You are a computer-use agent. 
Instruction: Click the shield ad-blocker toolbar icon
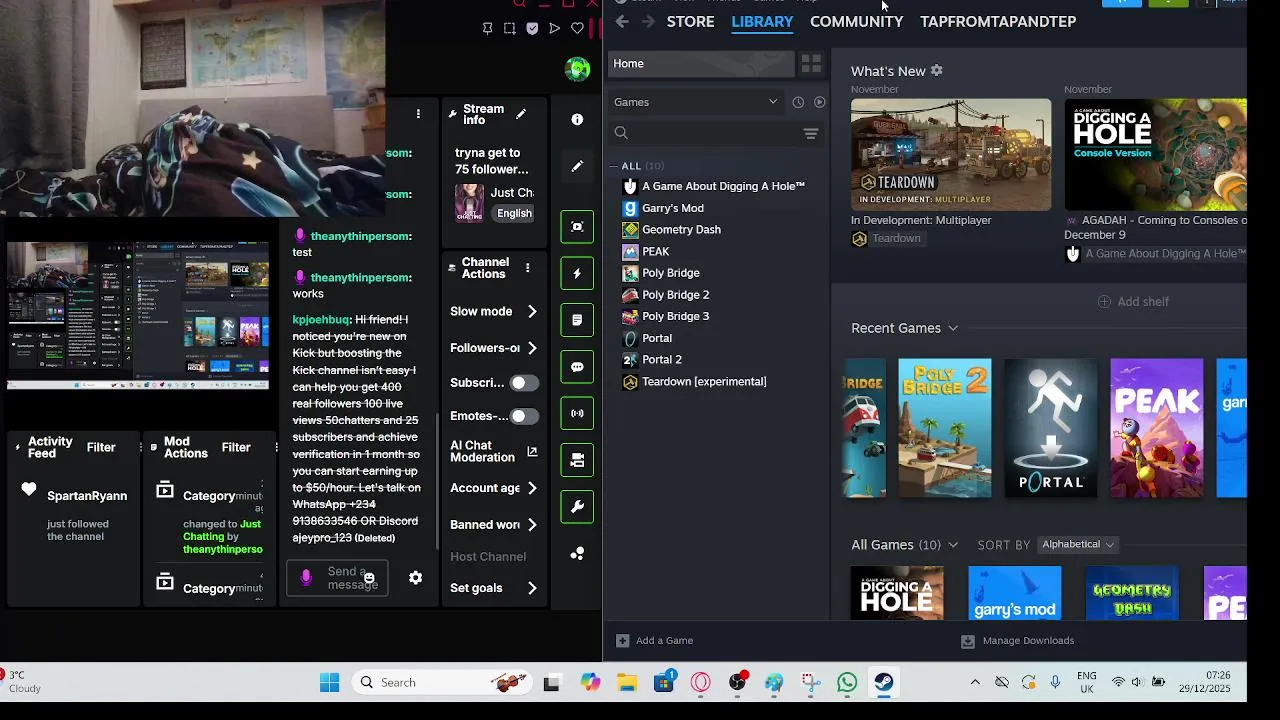pyautogui.click(x=532, y=28)
